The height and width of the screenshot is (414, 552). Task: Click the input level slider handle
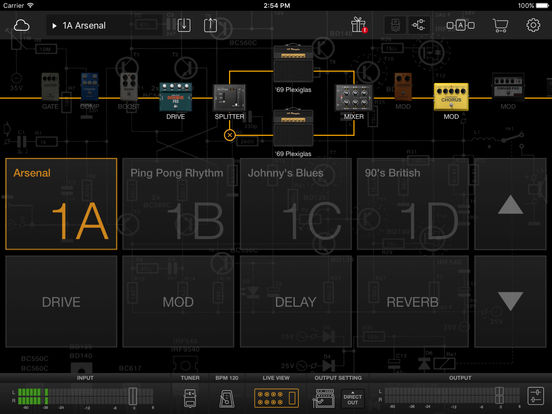click(133, 396)
